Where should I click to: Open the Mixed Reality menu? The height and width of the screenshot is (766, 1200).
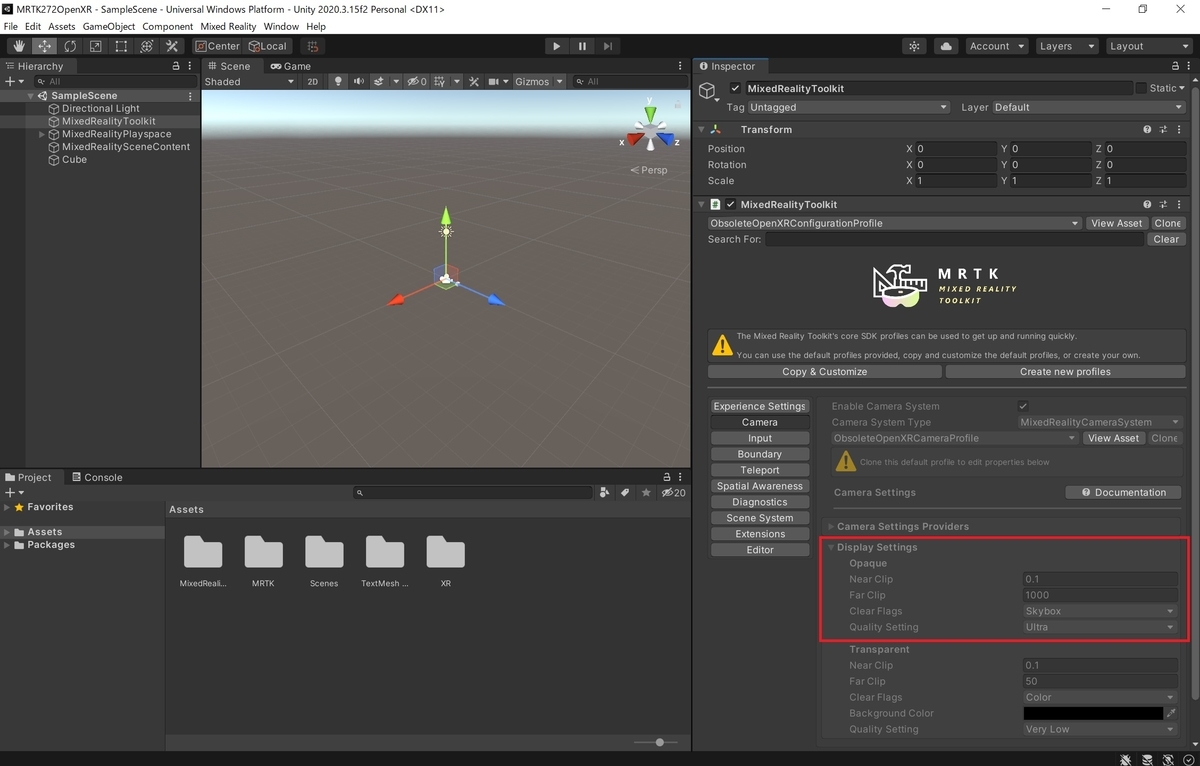pyautogui.click(x=228, y=26)
